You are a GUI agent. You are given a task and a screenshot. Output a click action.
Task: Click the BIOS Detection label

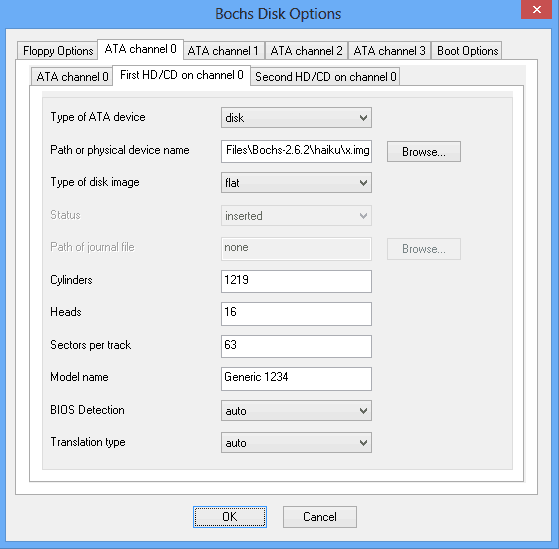[x=87, y=410]
